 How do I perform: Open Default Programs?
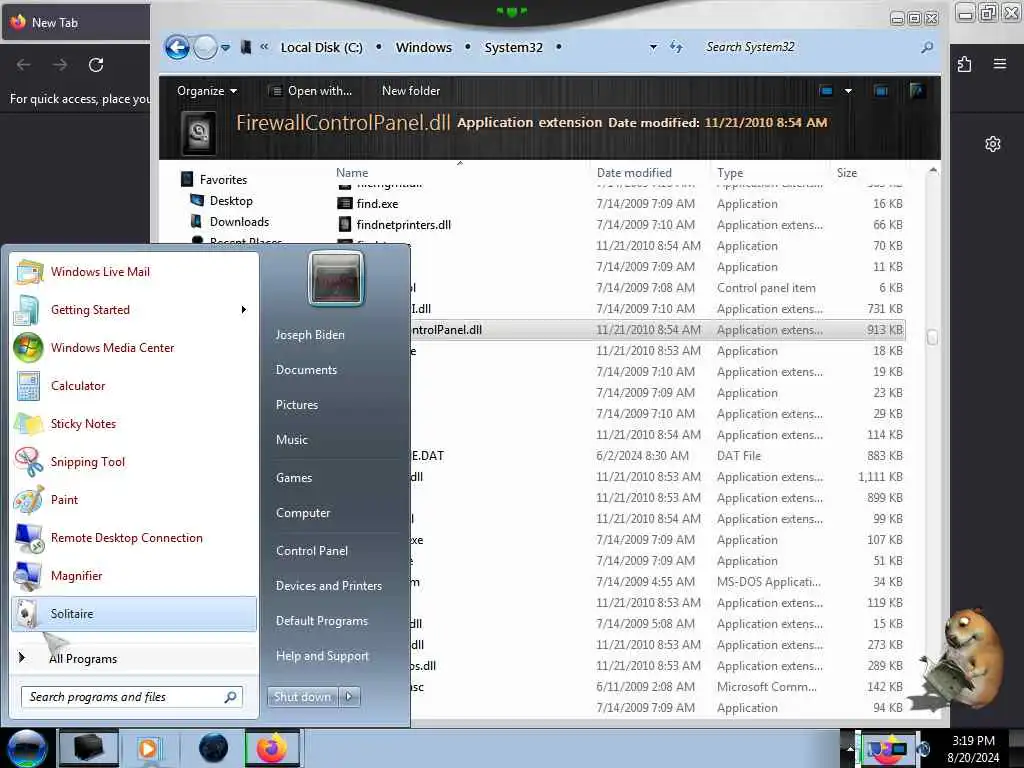coord(322,621)
